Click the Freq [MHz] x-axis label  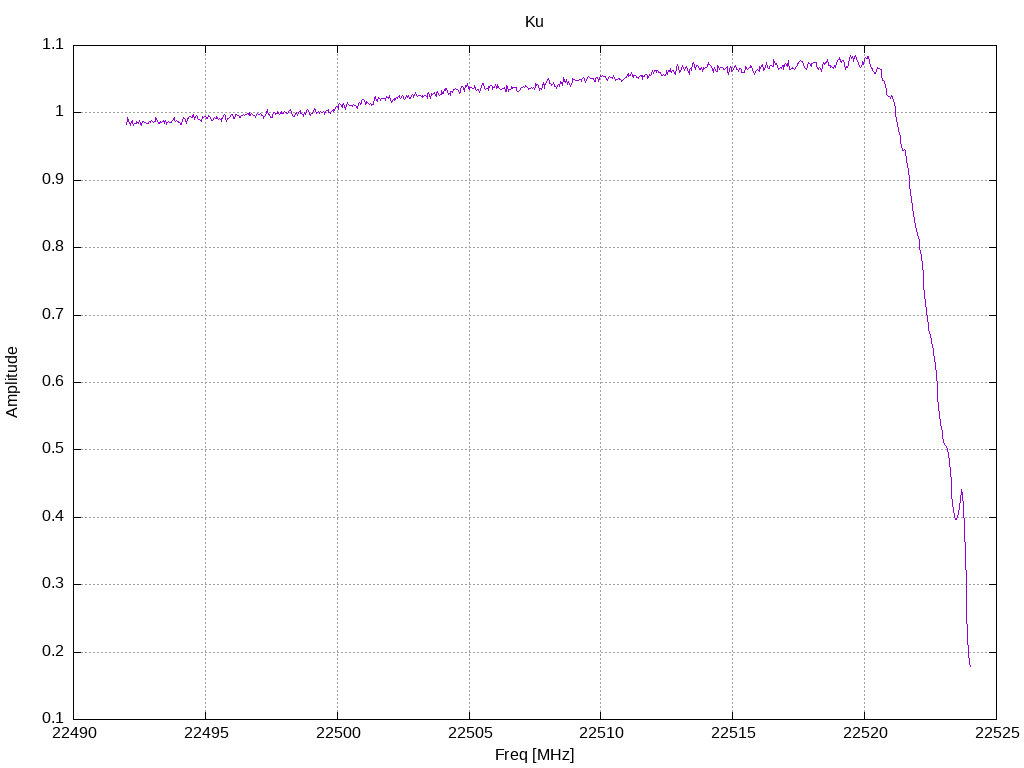(534, 754)
